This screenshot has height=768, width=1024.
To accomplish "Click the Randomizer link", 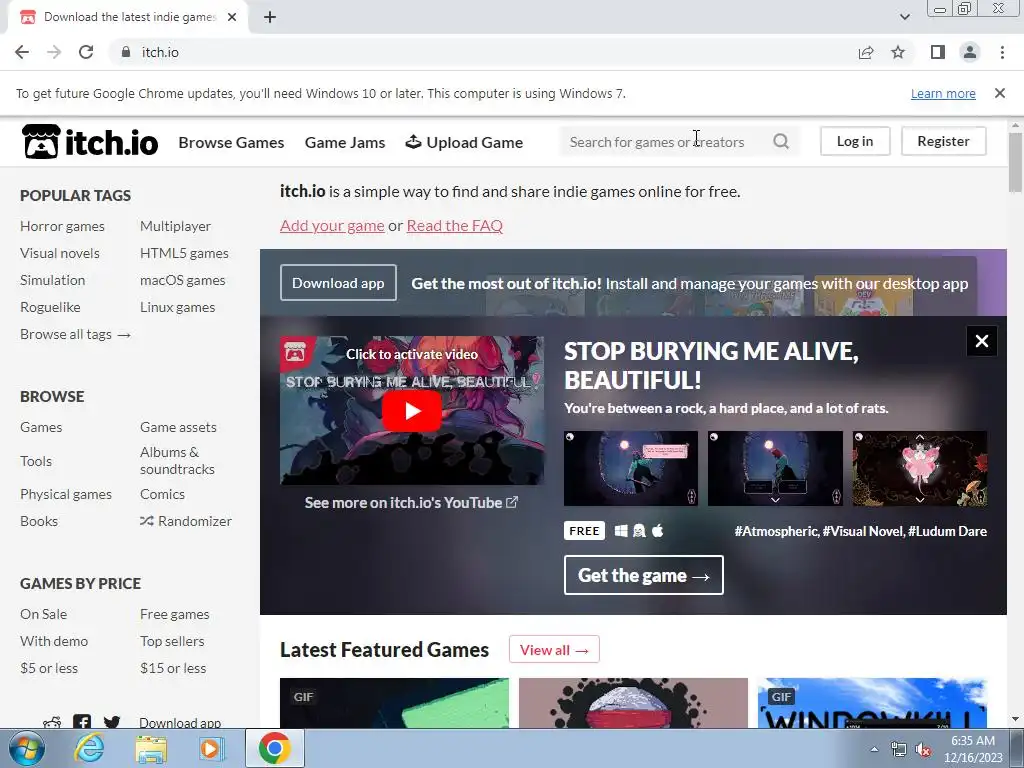I will coord(185,521).
